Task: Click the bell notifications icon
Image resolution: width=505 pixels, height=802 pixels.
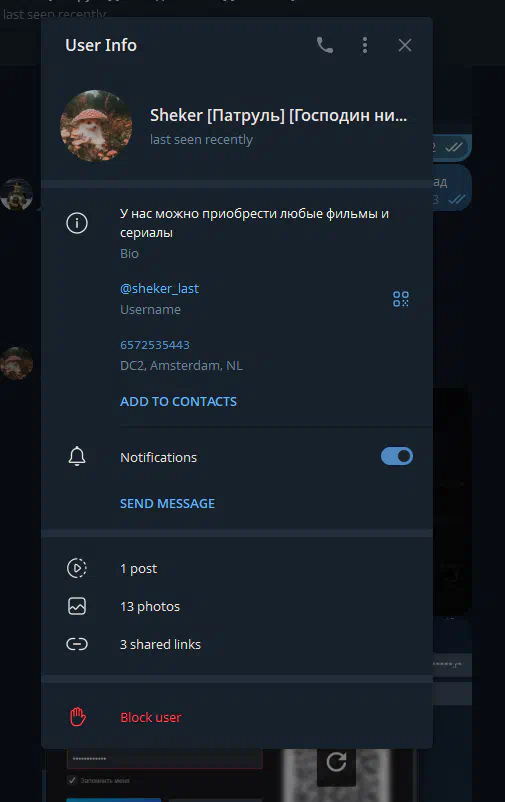Action: pos(77,456)
